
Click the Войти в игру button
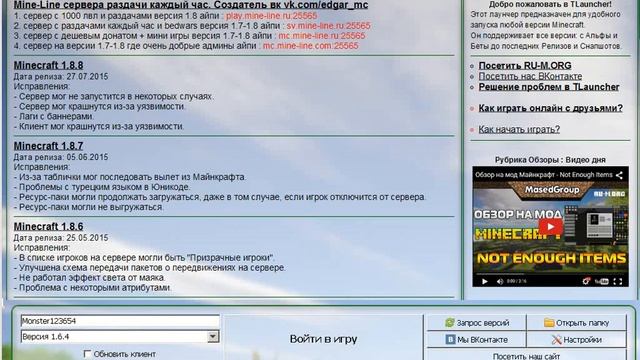pos(323,338)
